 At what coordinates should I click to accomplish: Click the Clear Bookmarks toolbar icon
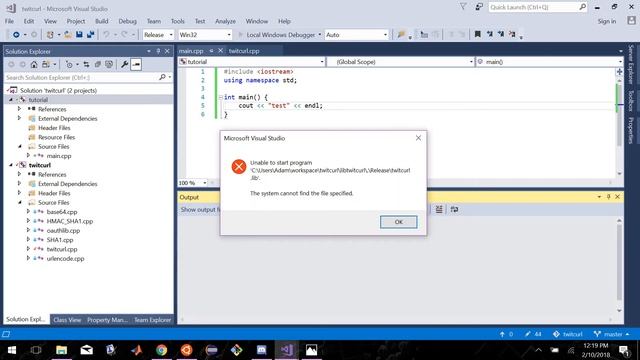coord(512,35)
